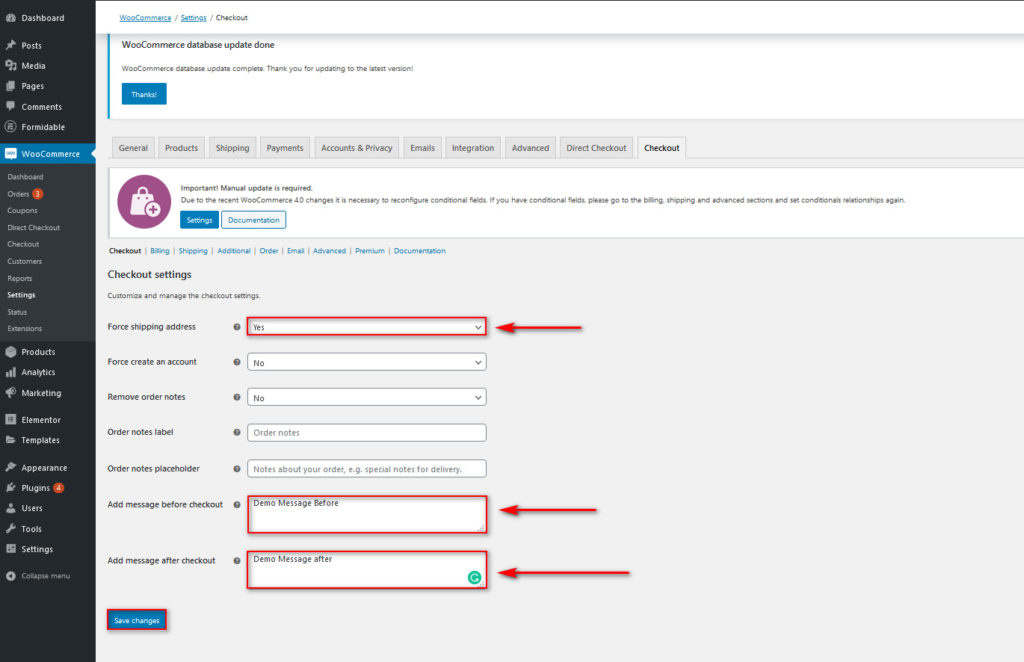
Task: Click the Add message after checkout textarea
Action: 366,570
